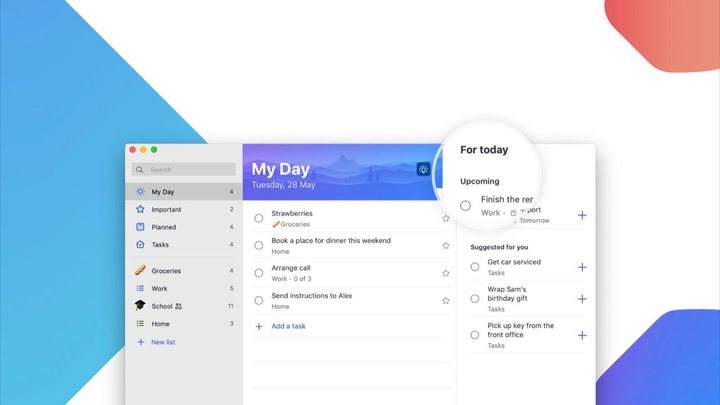Select the Work list
This screenshot has width=720, height=405.
click(184, 288)
